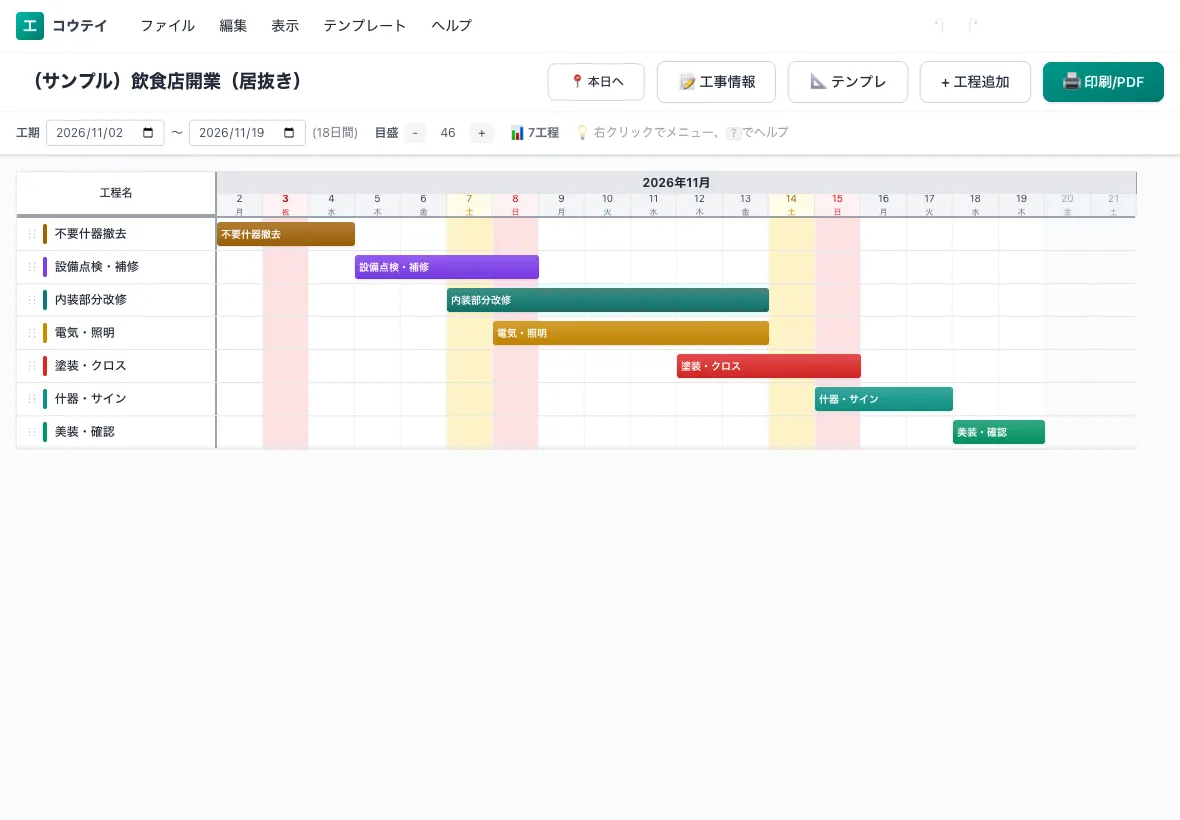This screenshot has height=820, width=1180.
Task: Select the 美装・確認 row name
Action: click(84, 433)
